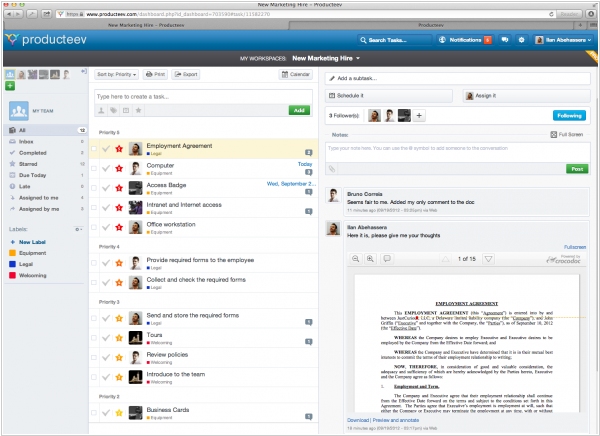Click the green add workspace plus icon
The image size is (600, 436).
click(10, 86)
